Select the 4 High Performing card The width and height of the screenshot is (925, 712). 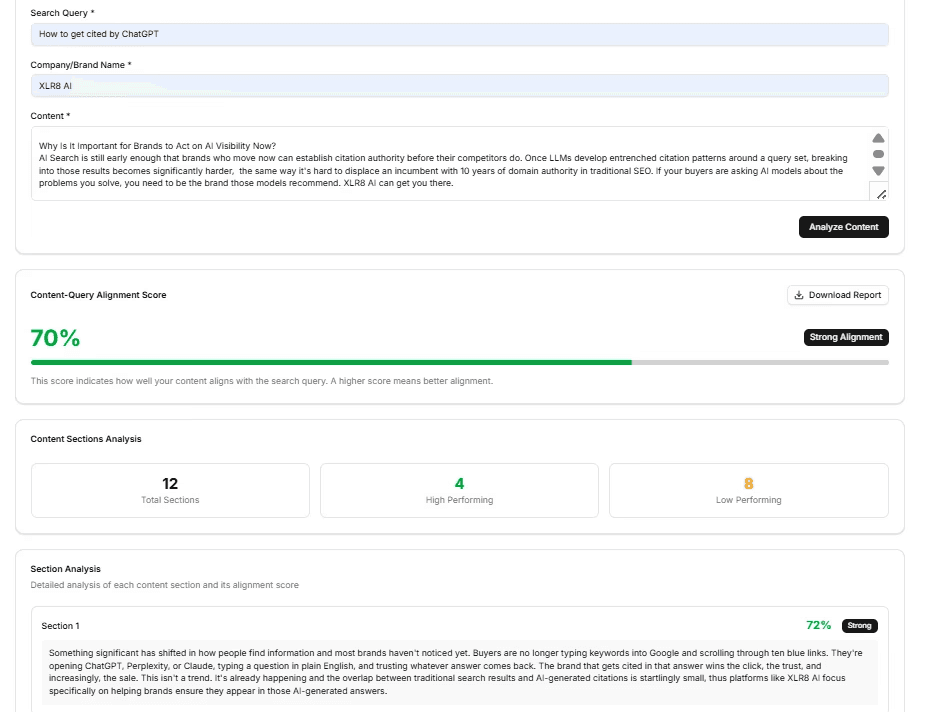pyautogui.click(x=459, y=490)
